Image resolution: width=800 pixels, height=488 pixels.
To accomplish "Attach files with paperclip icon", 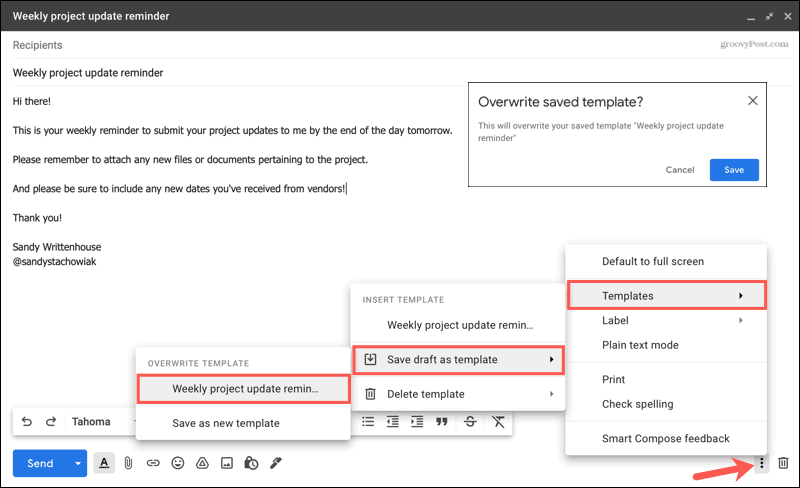I will click(x=129, y=463).
